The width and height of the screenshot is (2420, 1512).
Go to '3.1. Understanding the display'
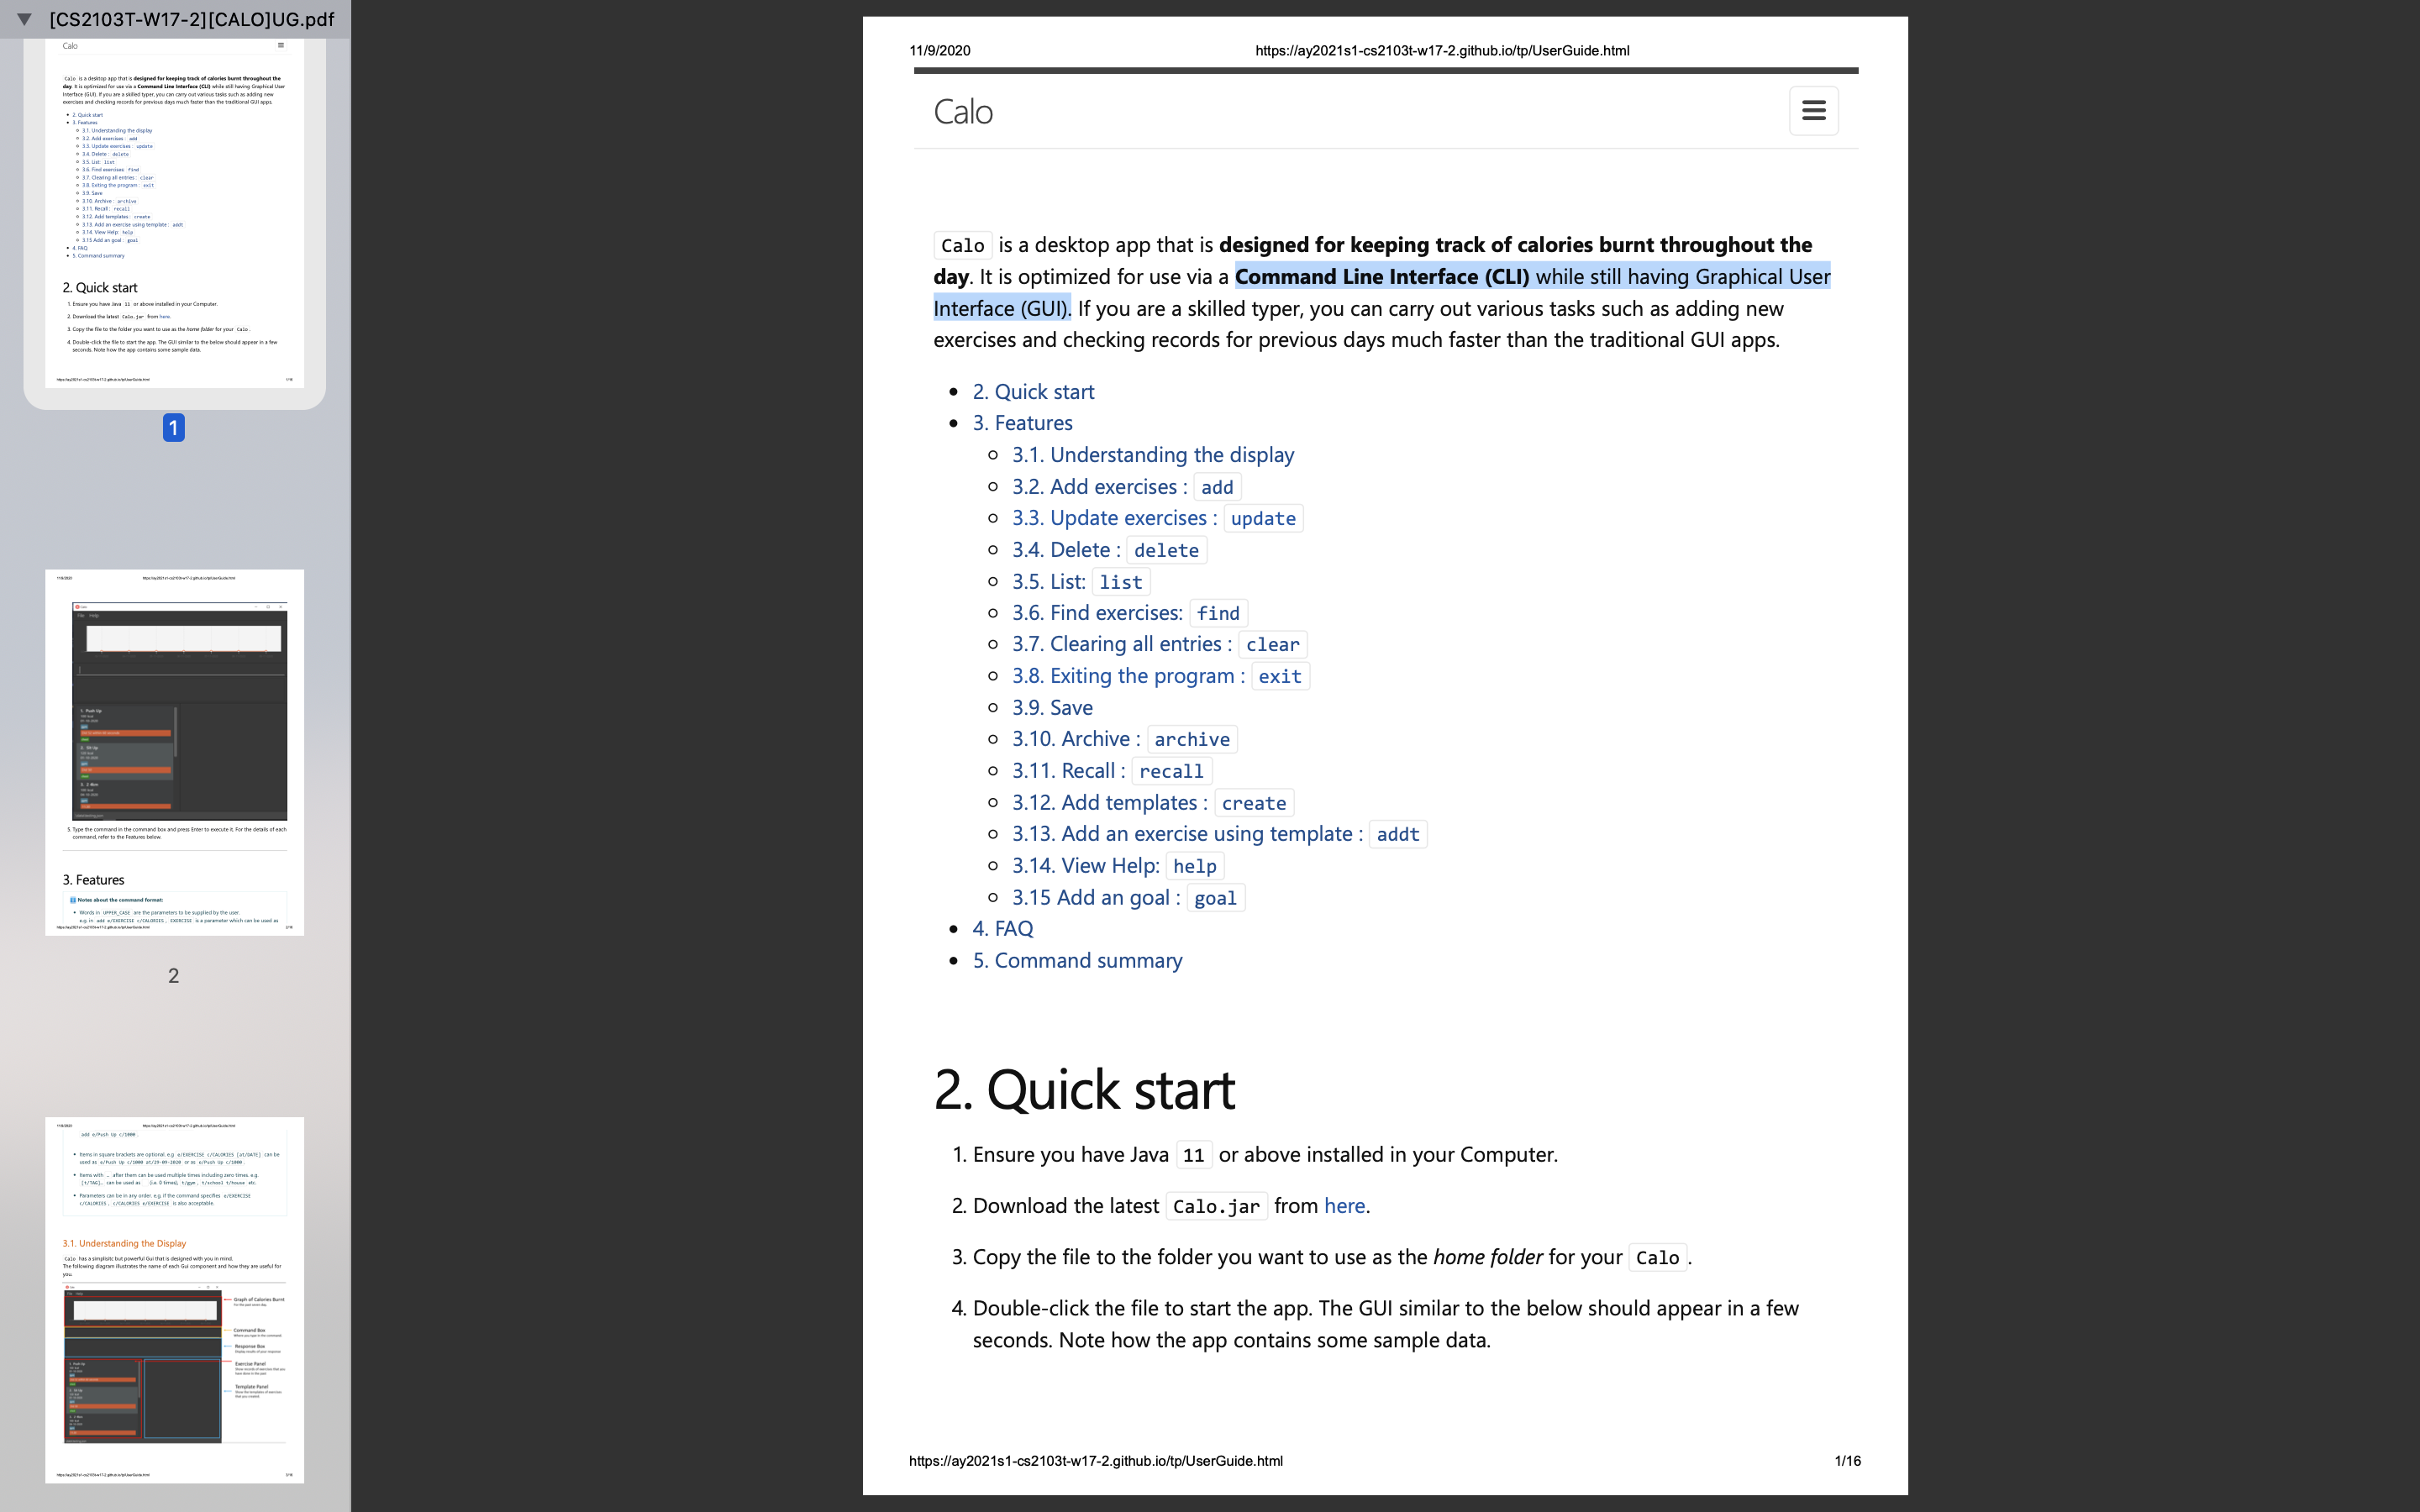(x=1152, y=455)
